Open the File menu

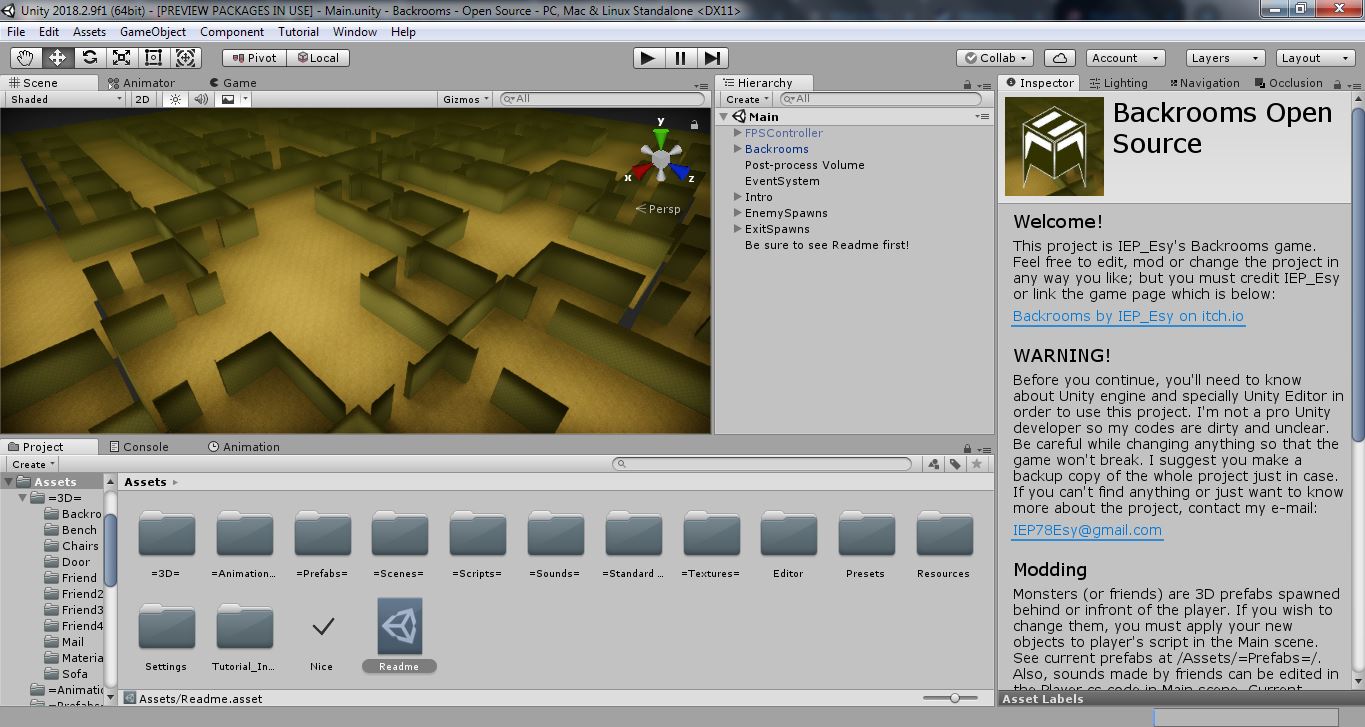coord(16,32)
